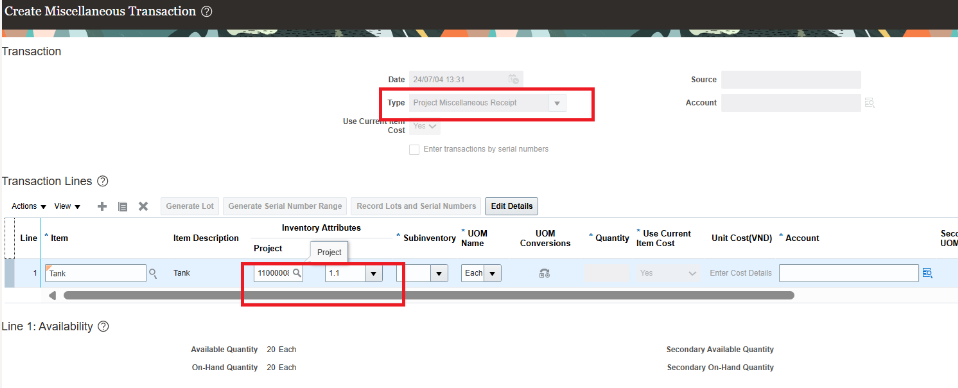Click the header Account input field
Image resolution: width=958 pixels, height=388 pixels.
tap(791, 103)
